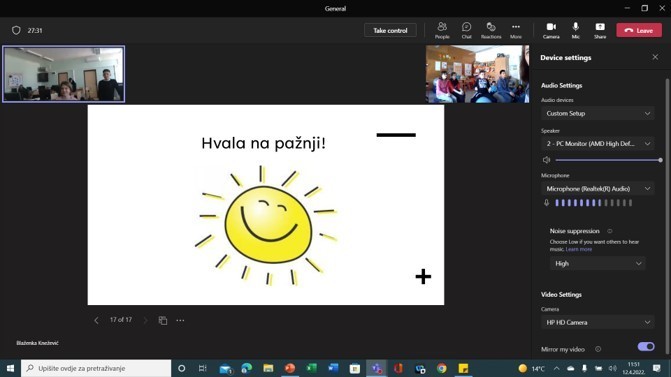This screenshot has width=671, height=377.
Task: Click Mirror my video info icon
Action: pyautogui.click(x=598, y=349)
